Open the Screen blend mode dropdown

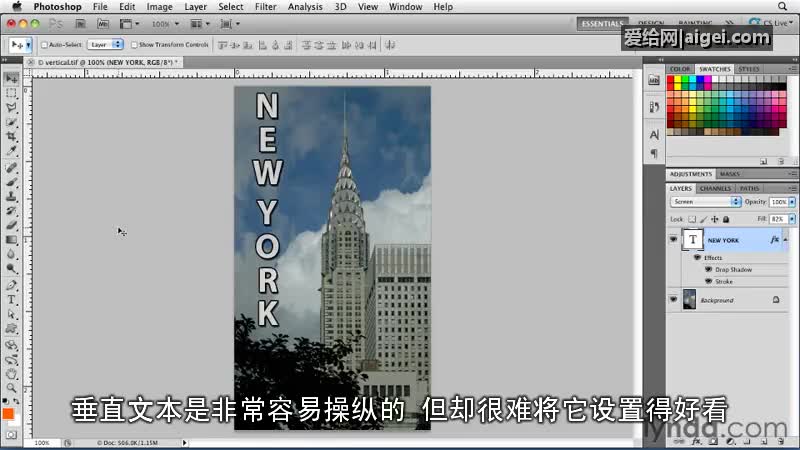pyautogui.click(x=704, y=202)
